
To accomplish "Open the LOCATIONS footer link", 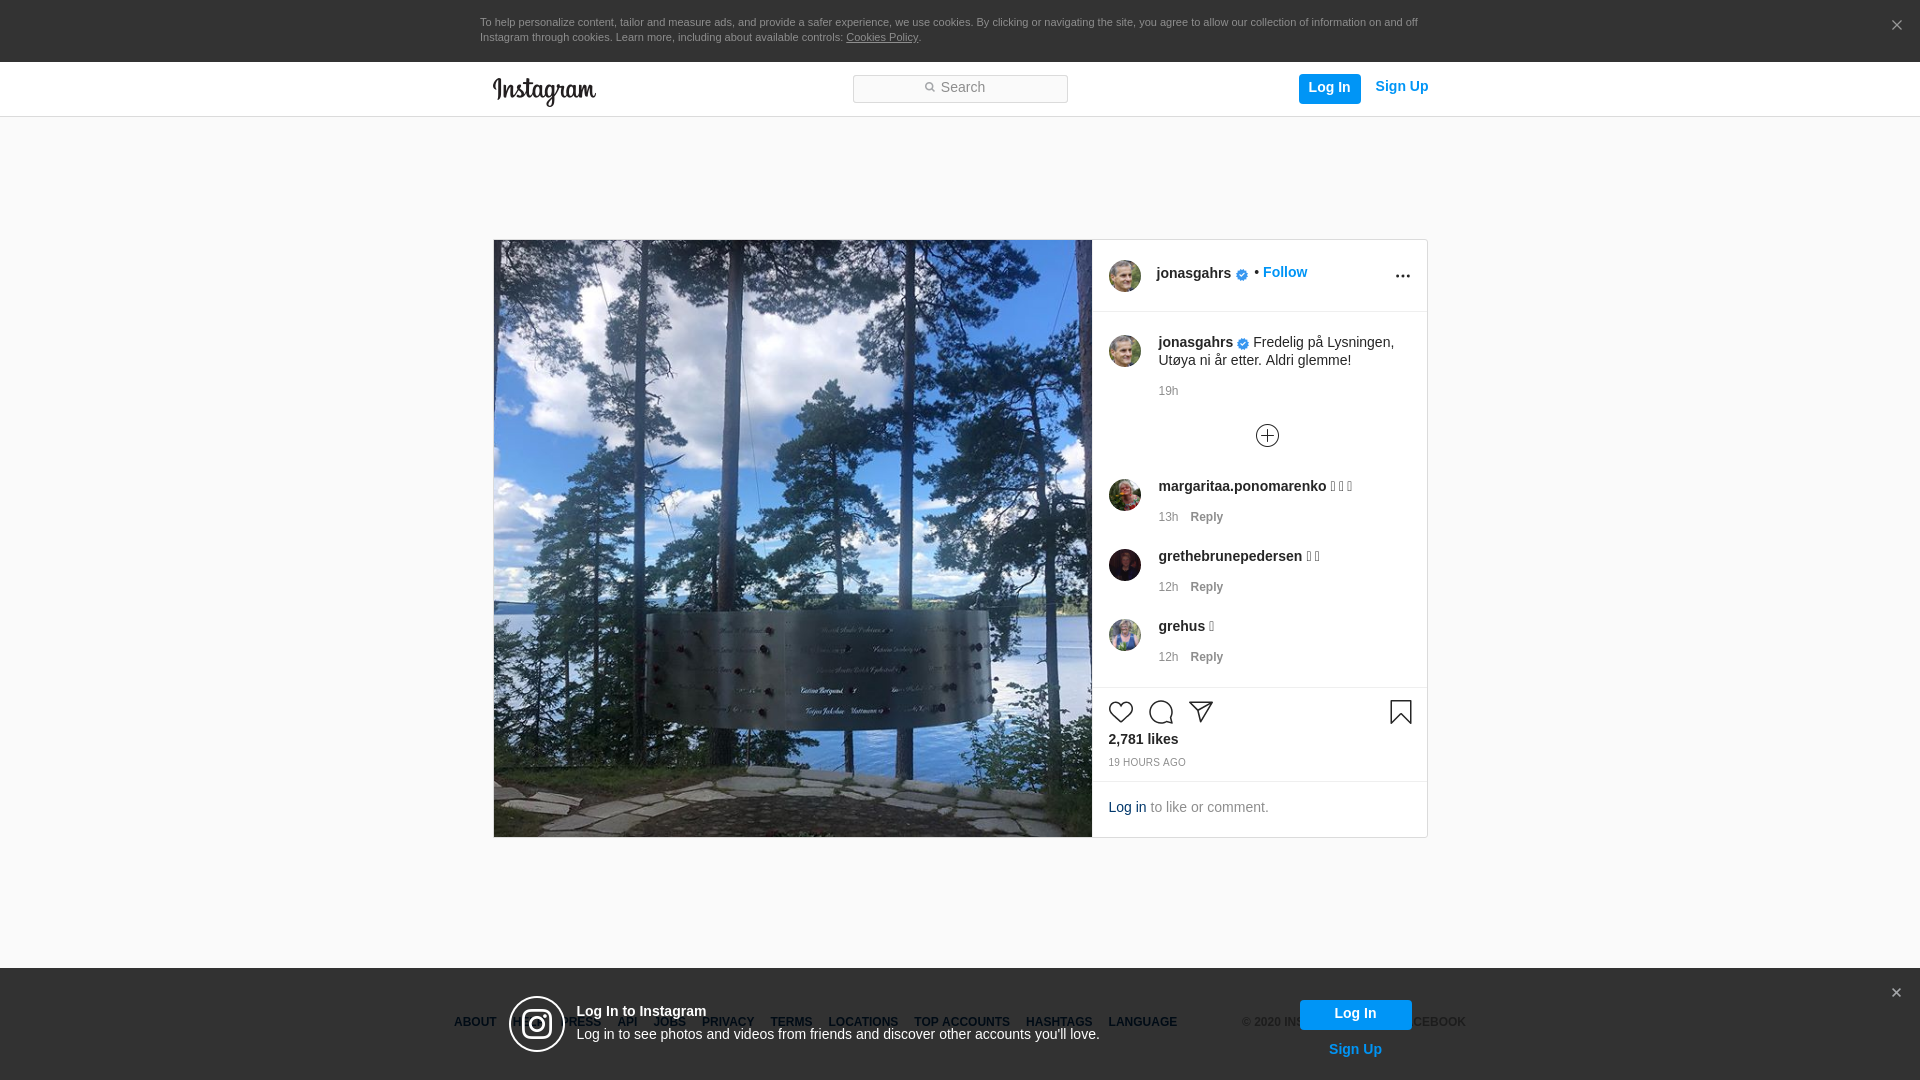I will [863, 1022].
